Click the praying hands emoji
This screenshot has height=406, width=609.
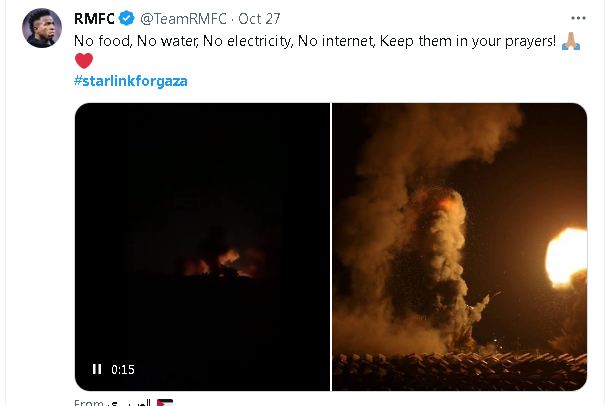pos(570,39)
